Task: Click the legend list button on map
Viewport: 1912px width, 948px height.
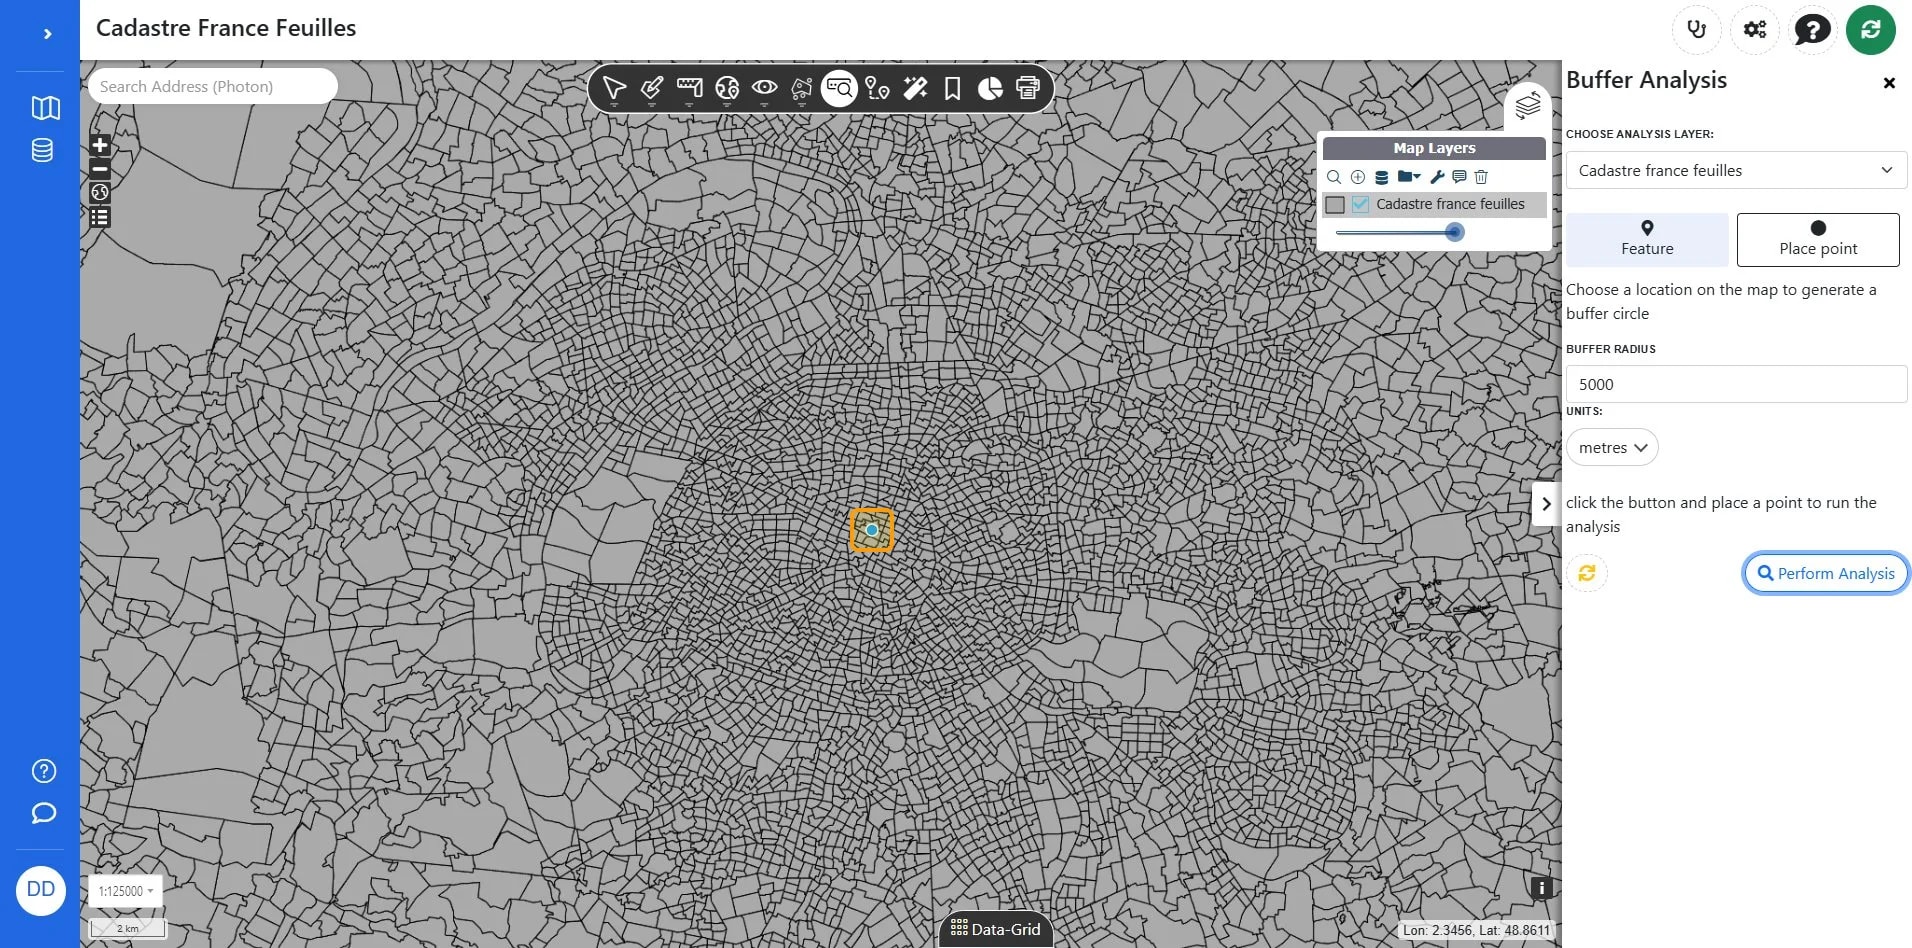Action: coord(100,217)
